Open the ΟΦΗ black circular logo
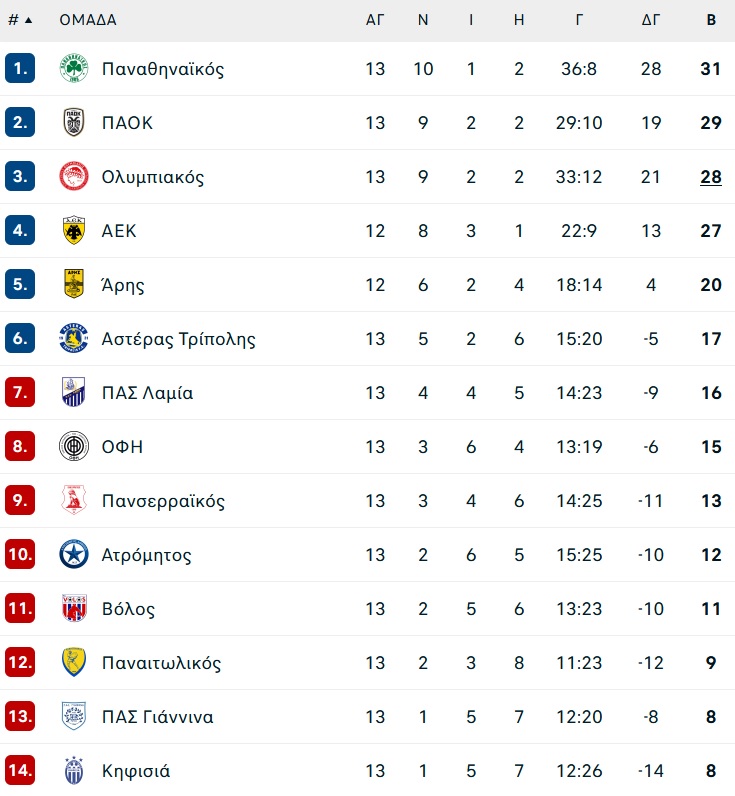Image resolution: width=735 pixels, height=796 pixels. click(74, 447)
